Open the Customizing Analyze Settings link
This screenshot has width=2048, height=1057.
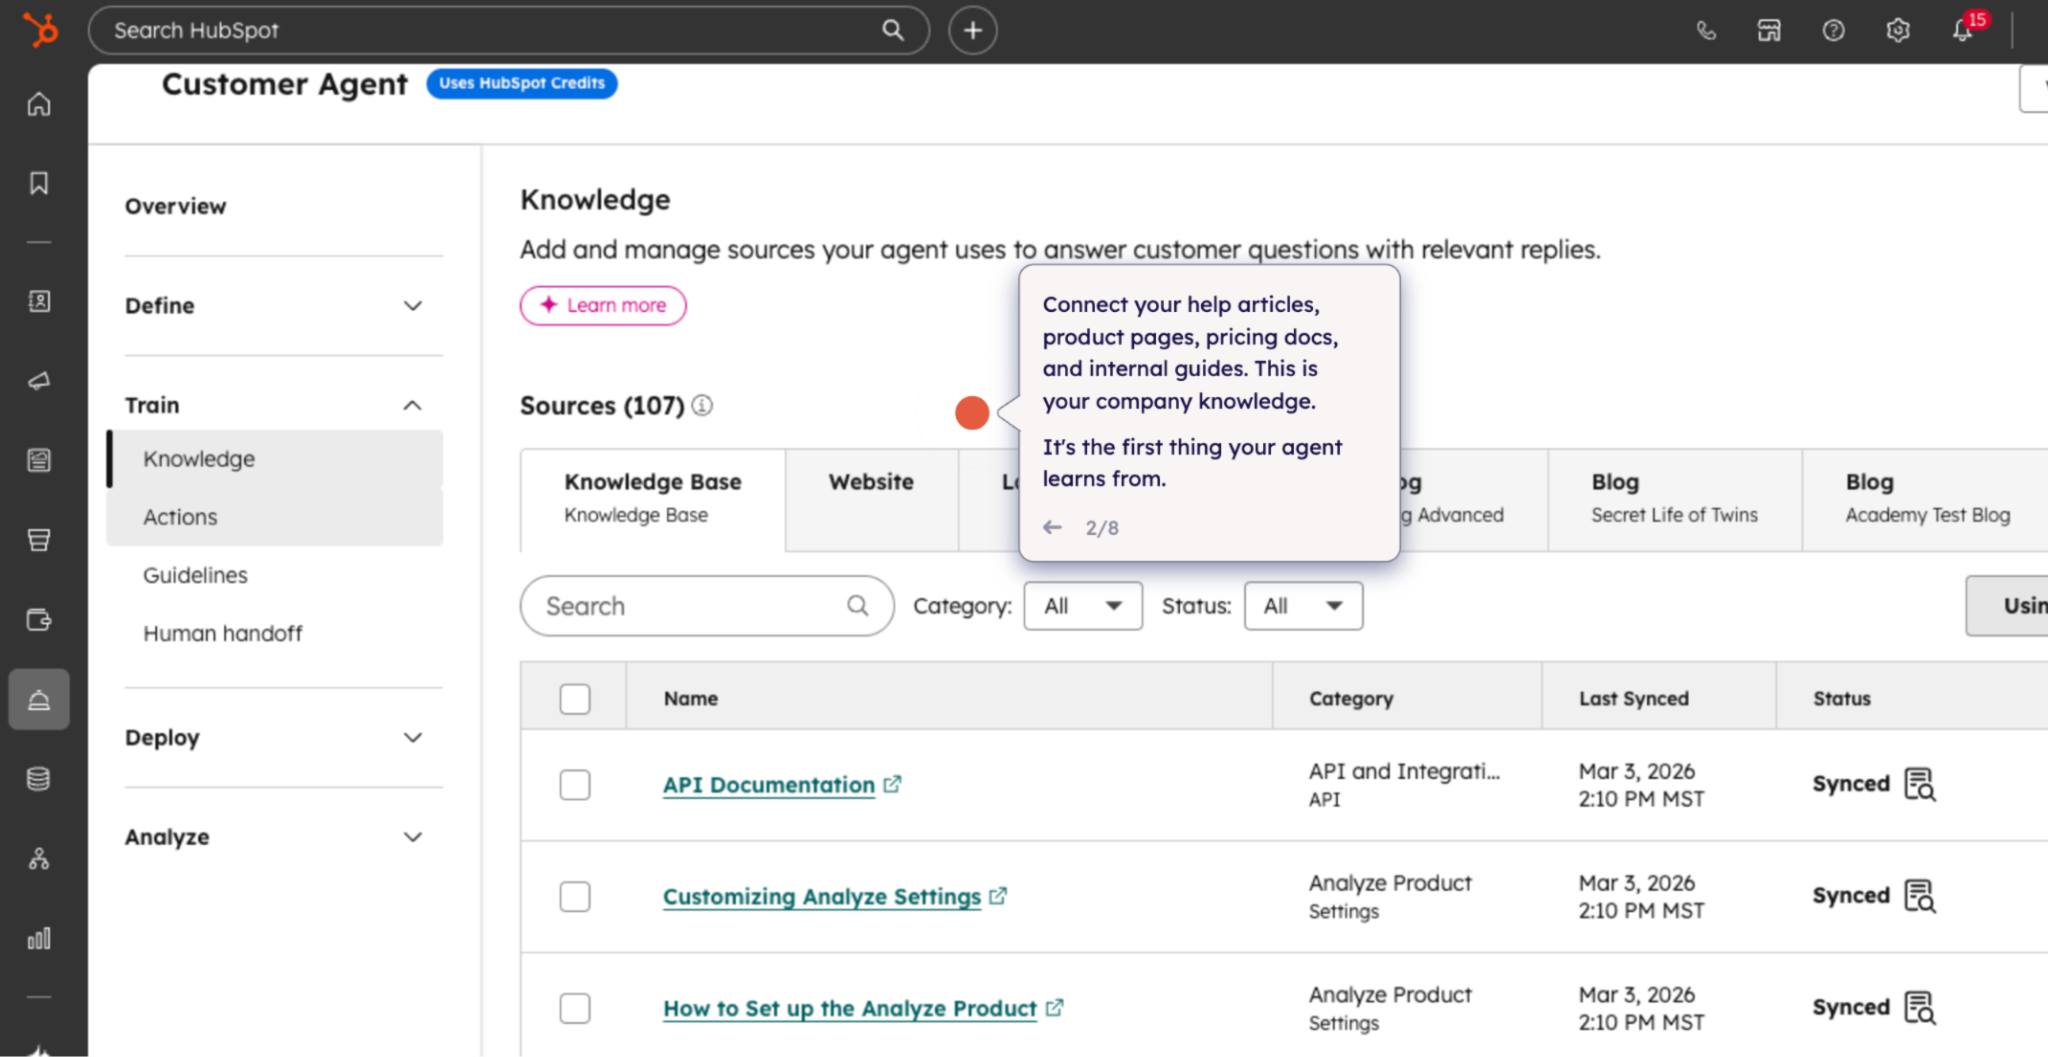(x=822, y=897)
